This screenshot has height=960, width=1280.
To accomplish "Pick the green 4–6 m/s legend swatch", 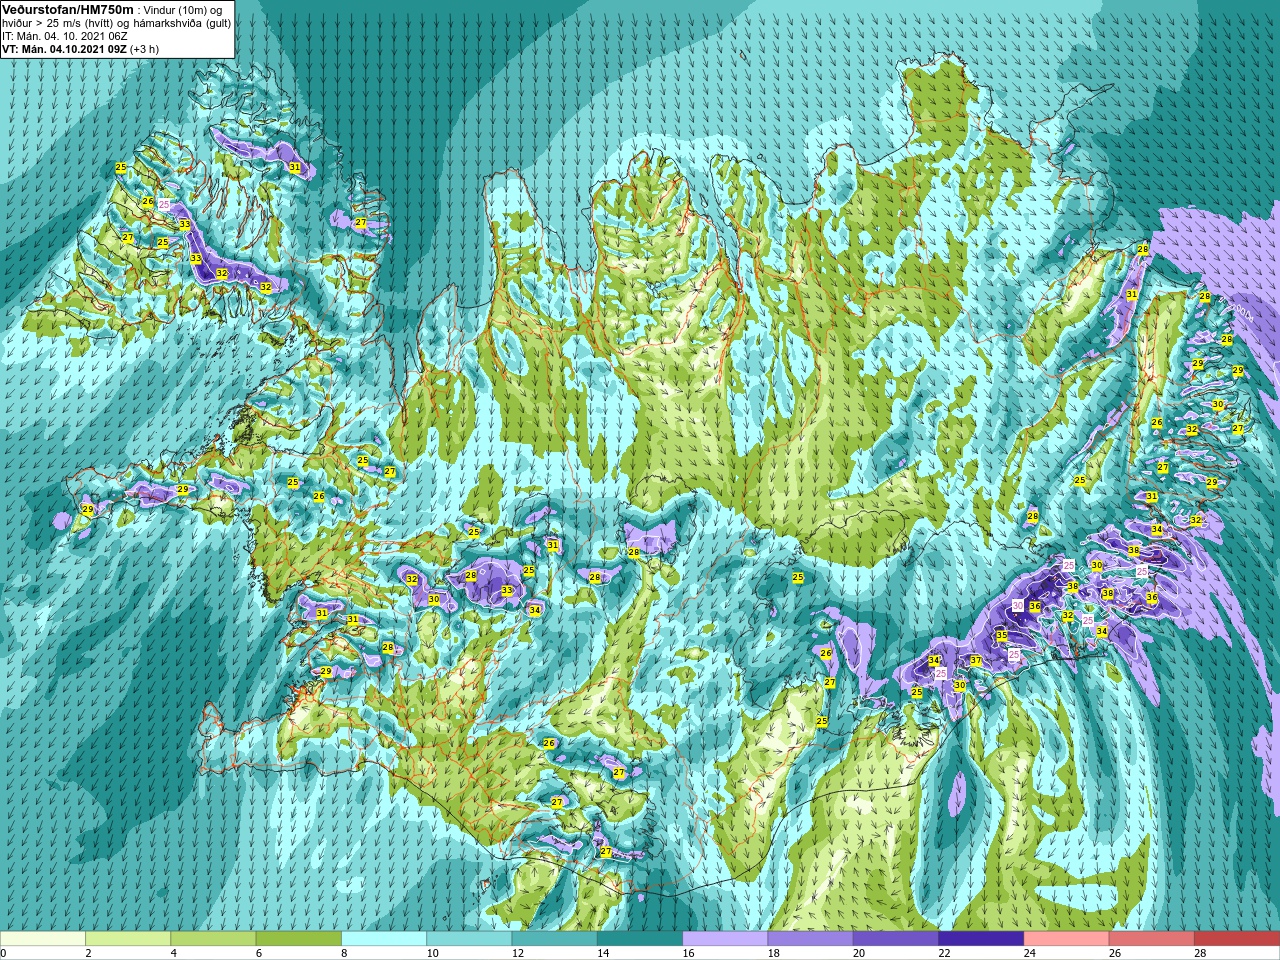I will coord(213,939).
